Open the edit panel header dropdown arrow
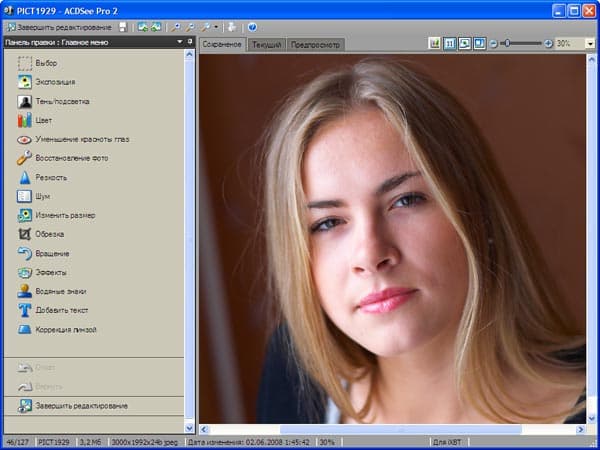 point(179,42)
